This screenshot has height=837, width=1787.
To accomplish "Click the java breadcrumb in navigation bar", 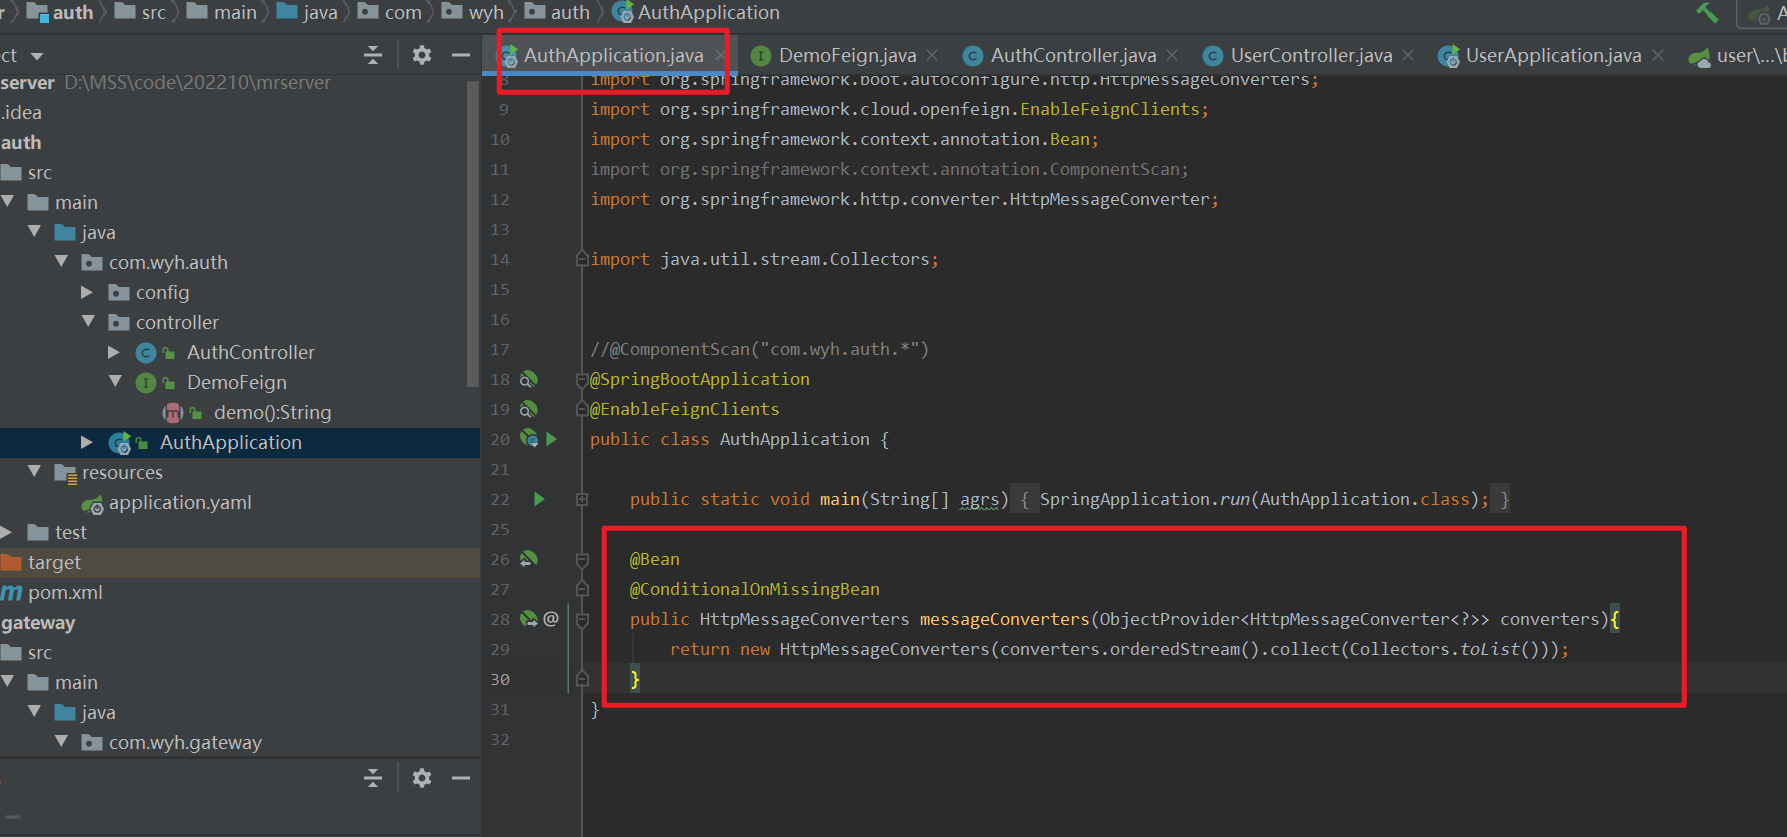I will [308, 12].
